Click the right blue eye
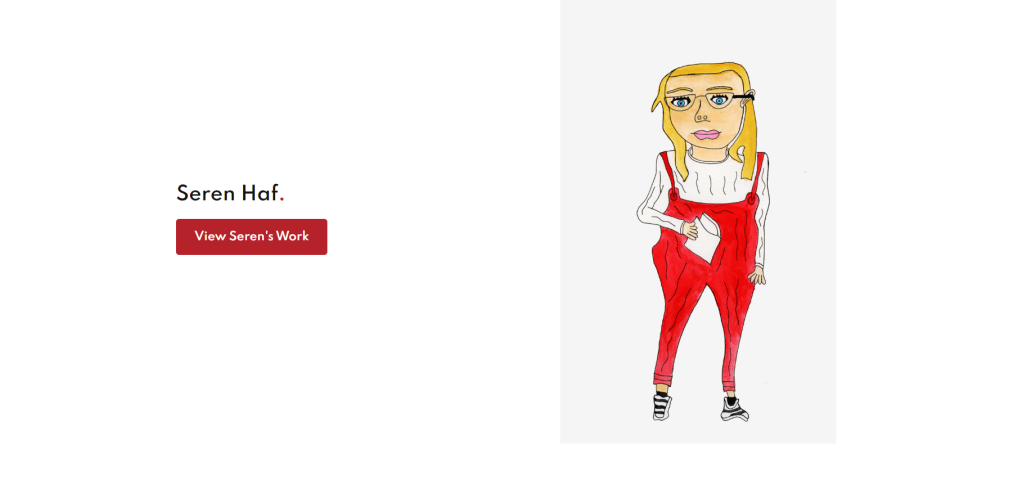This screenshot has width=1022, height=489. [719, 100]
